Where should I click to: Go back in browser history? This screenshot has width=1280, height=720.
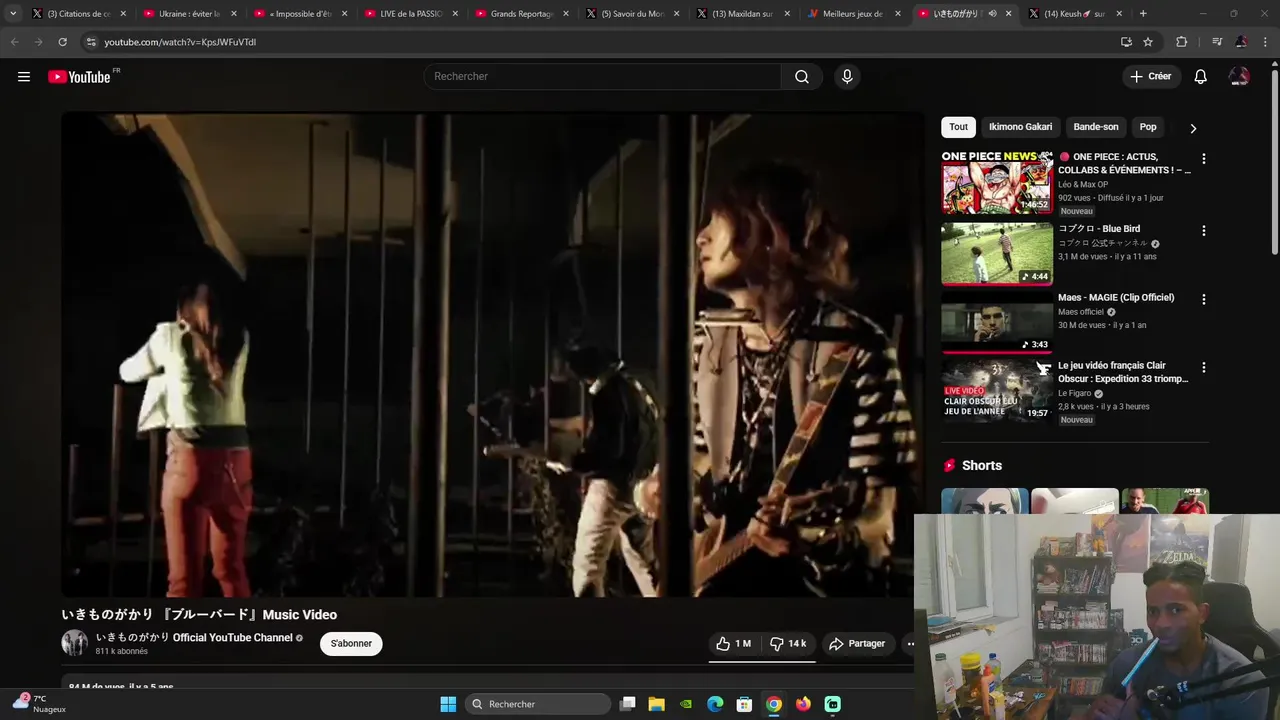[x=14, y=42]
